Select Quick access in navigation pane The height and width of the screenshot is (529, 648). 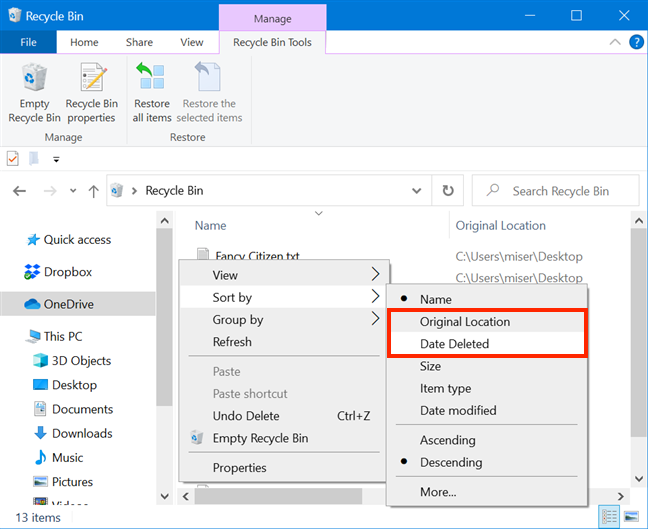tap(77, 240)
